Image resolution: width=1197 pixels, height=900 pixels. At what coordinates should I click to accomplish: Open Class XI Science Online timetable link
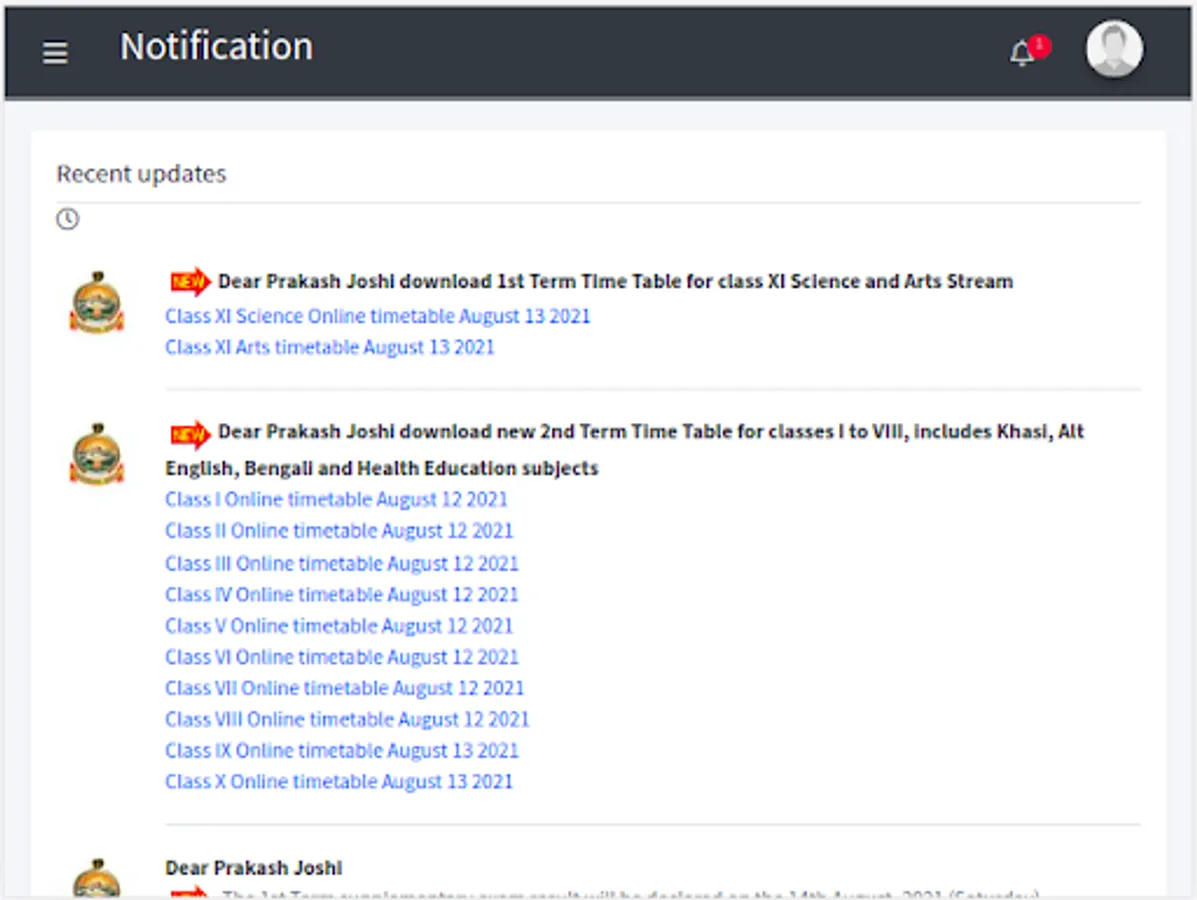(377, 316)
